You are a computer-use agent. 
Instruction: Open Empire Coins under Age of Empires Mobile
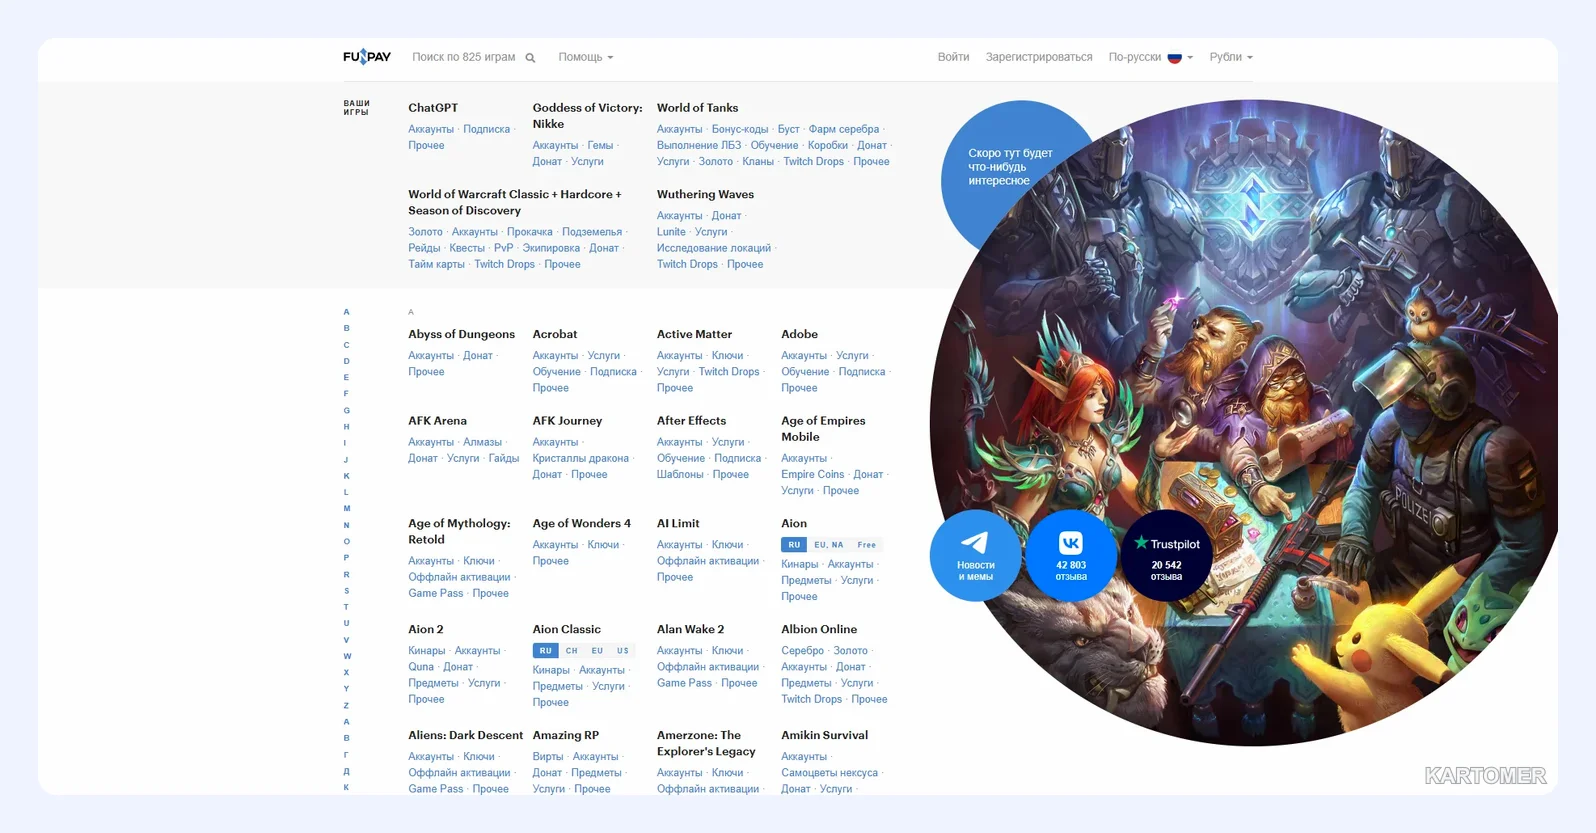pos(812,474)
